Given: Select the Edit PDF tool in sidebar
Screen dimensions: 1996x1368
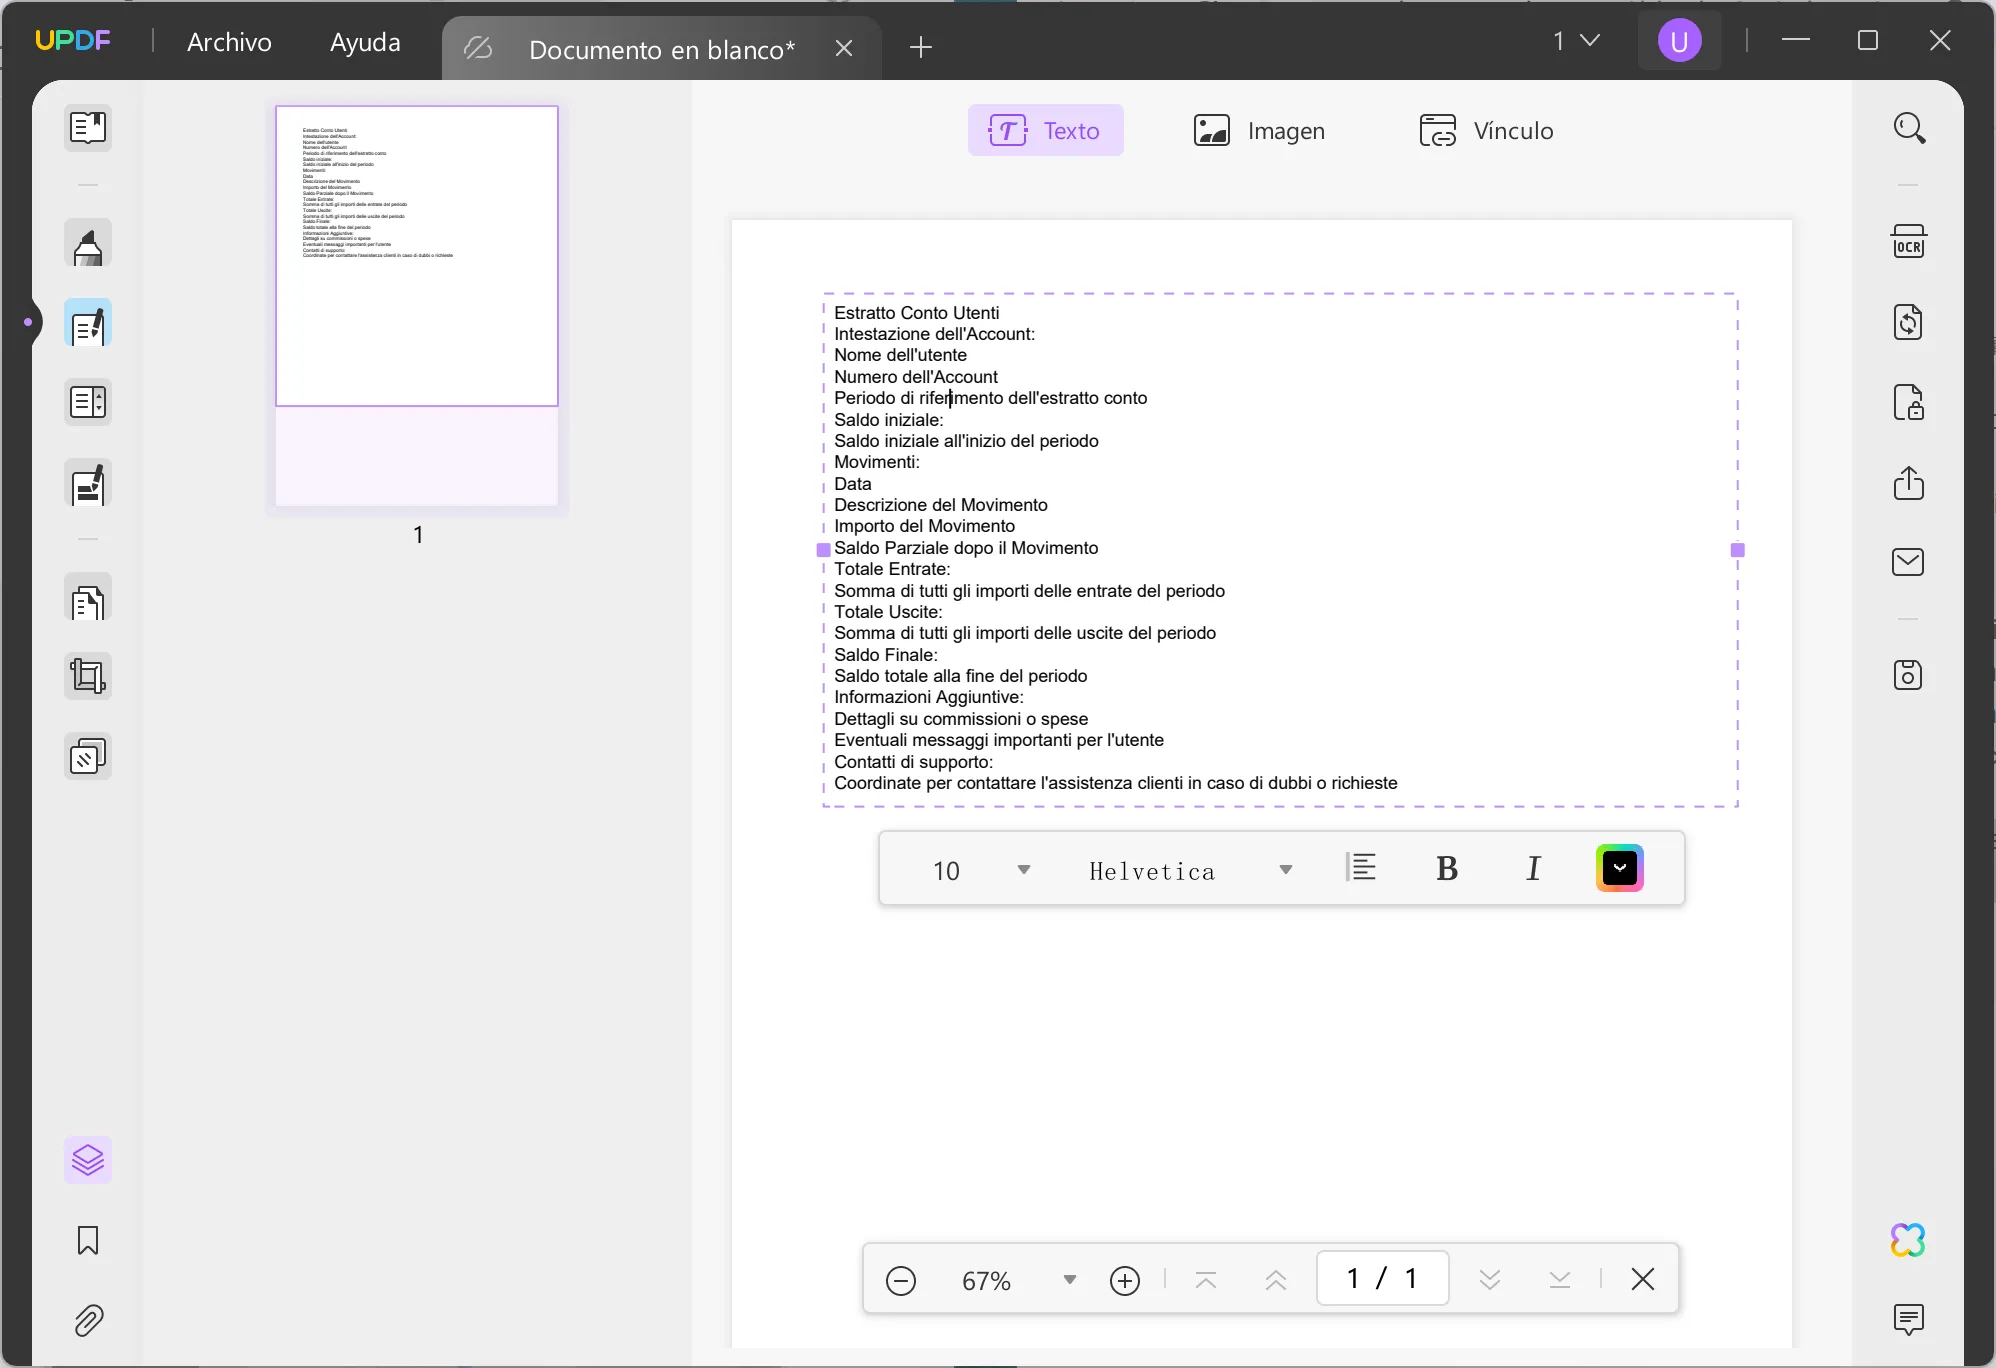Looking at the screenshot, I should click(x=88, y=324).
